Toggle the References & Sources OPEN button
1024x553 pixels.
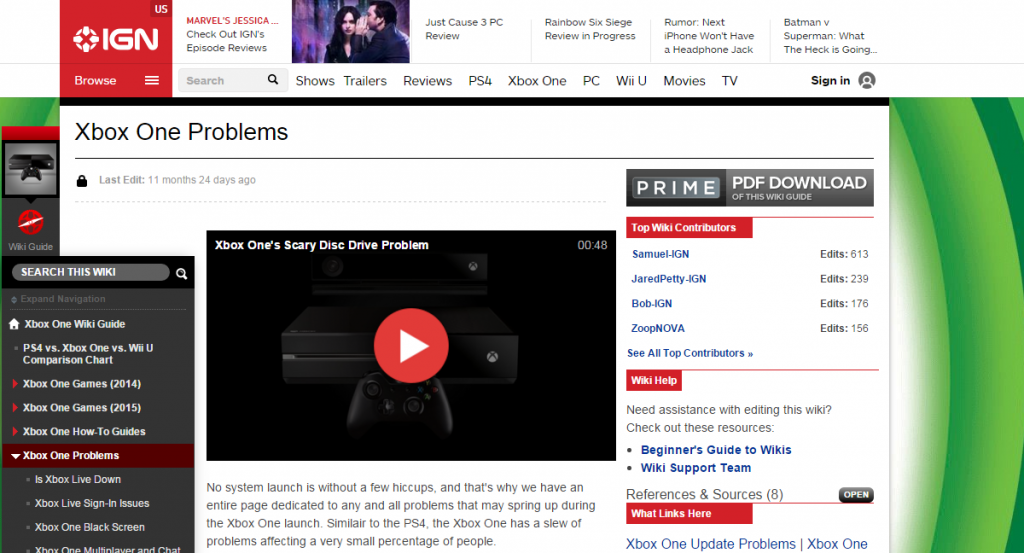[x=855, y=494]
